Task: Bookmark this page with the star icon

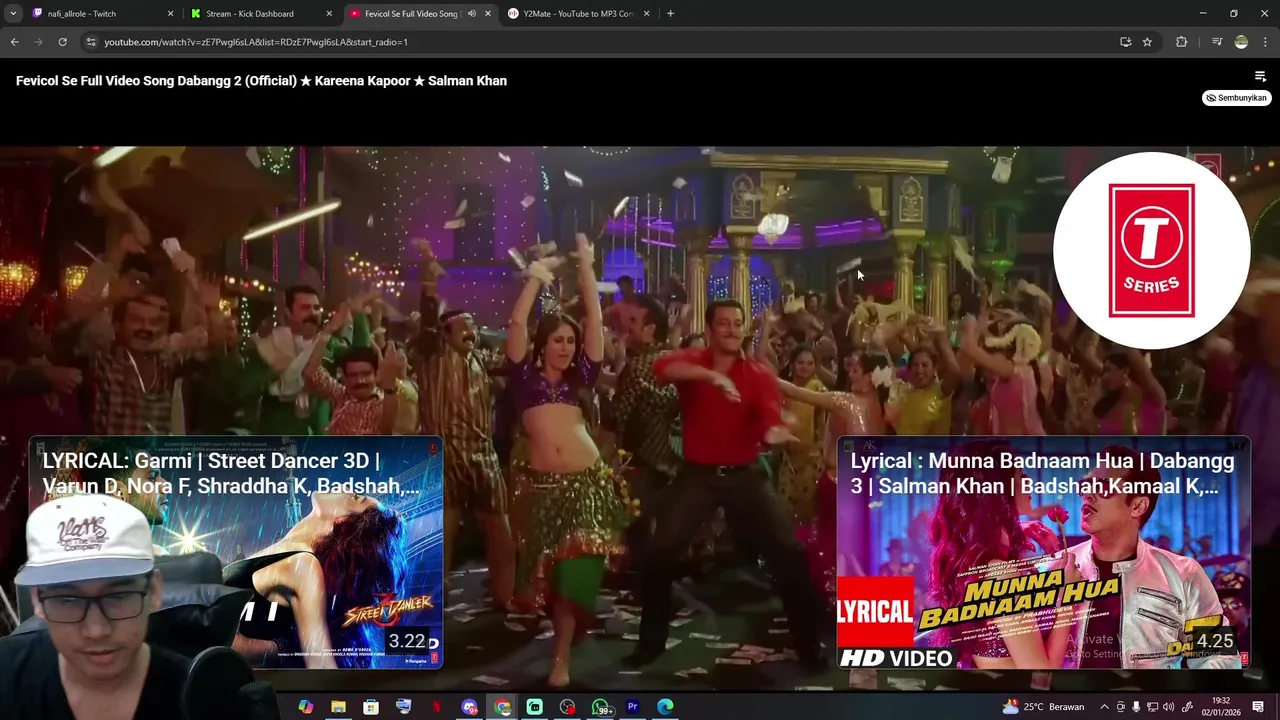Action: point(1147,42)
